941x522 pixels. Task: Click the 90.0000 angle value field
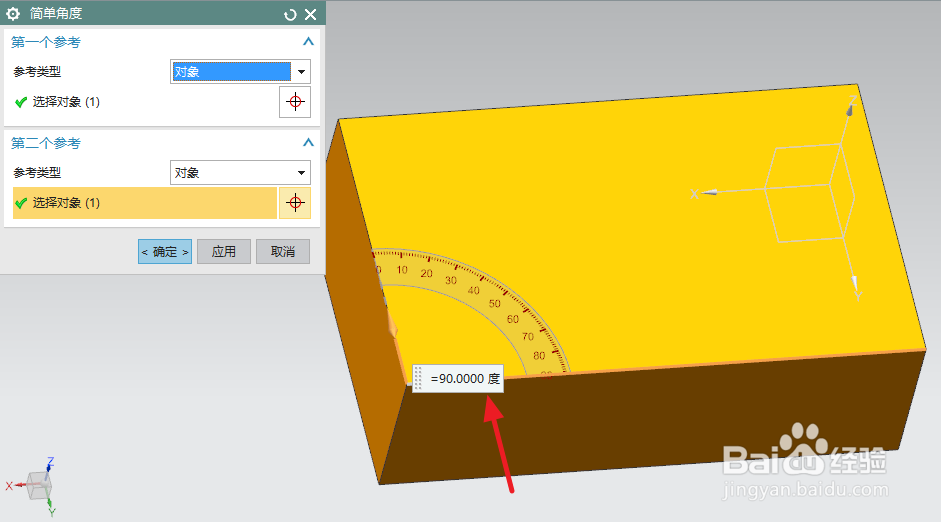(463, 379)
